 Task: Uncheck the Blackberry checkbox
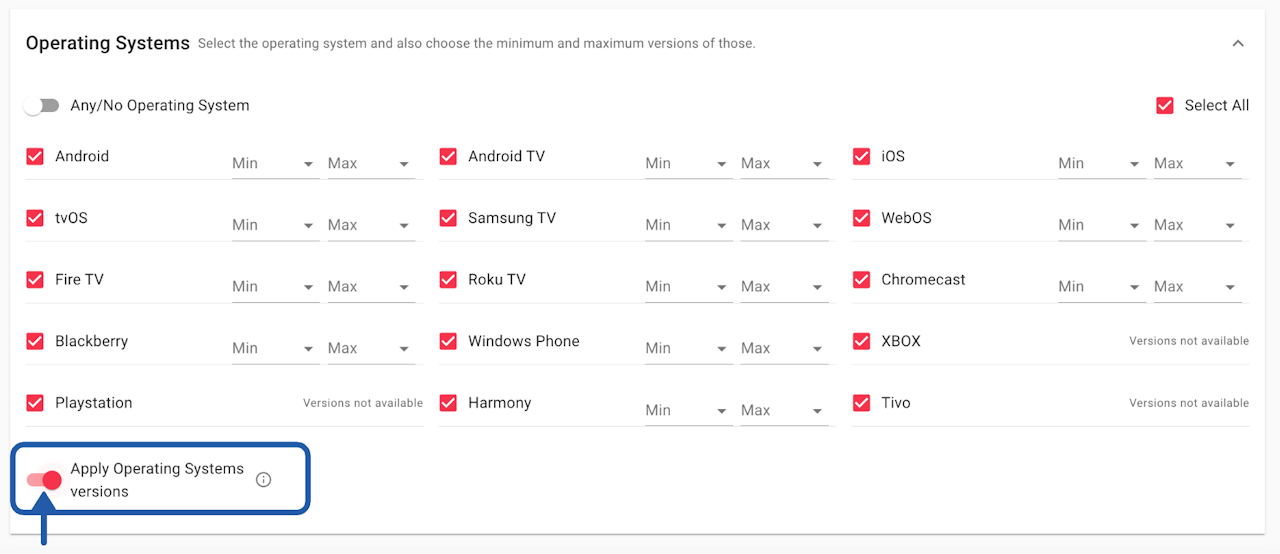(x=35, y=342)
